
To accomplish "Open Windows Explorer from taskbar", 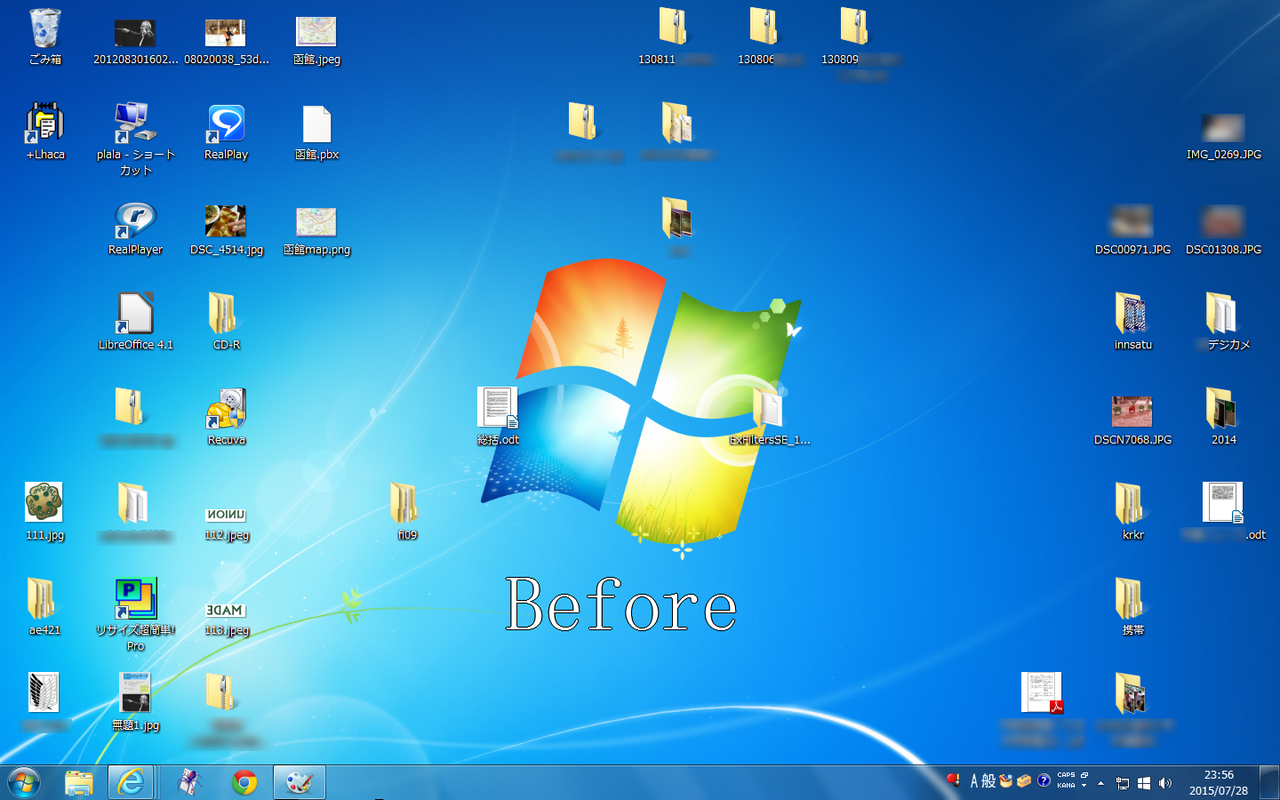I will coord(79,783).
